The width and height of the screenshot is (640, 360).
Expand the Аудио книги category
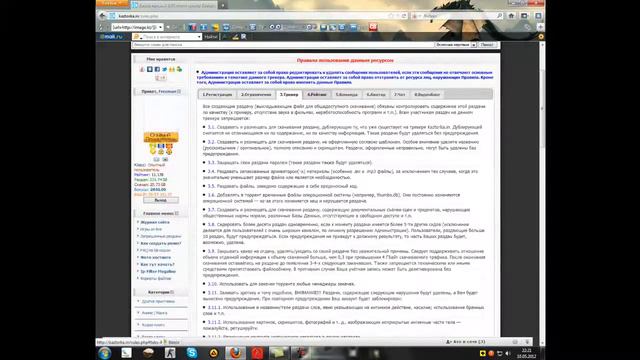tap(153, 325)
